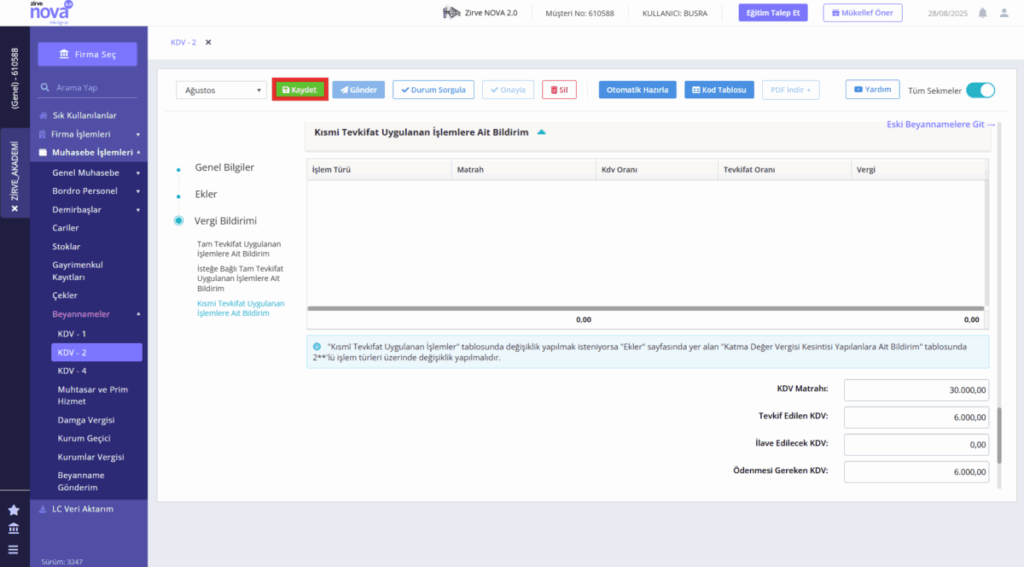Viewport: 1024px width, 567px height.
Task: Collapse the Kısmi Tevkifat section arrow
Action: click(541, 132)
